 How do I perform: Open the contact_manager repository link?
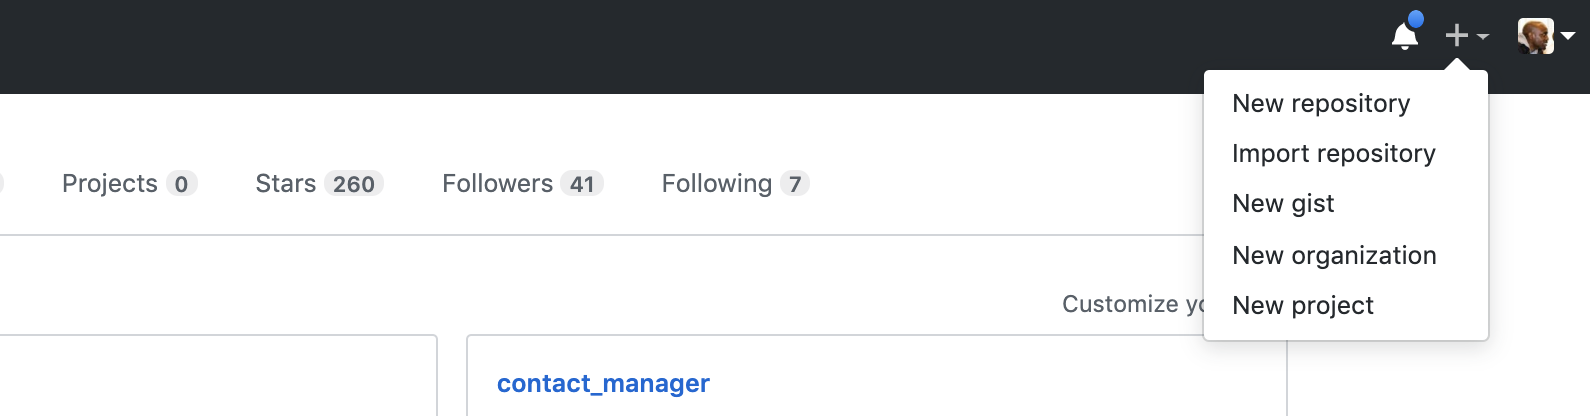coord(603,384)
